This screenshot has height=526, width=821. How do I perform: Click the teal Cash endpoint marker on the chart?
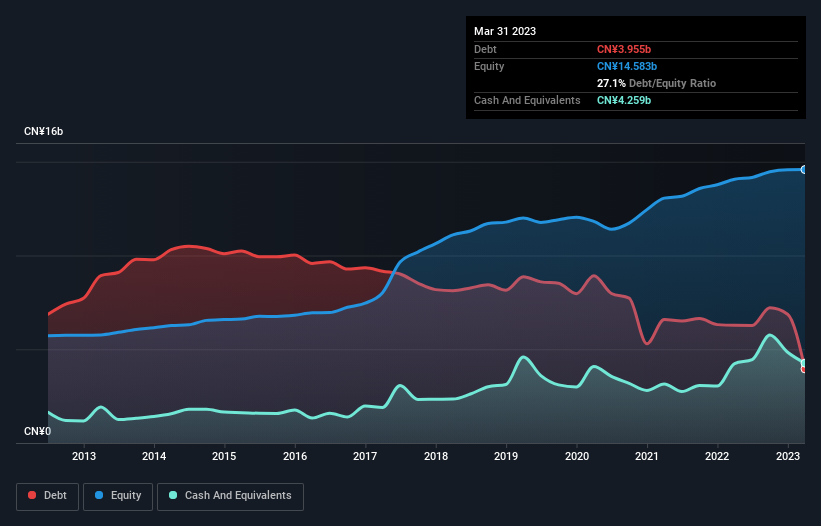click(x=803, y=362)
